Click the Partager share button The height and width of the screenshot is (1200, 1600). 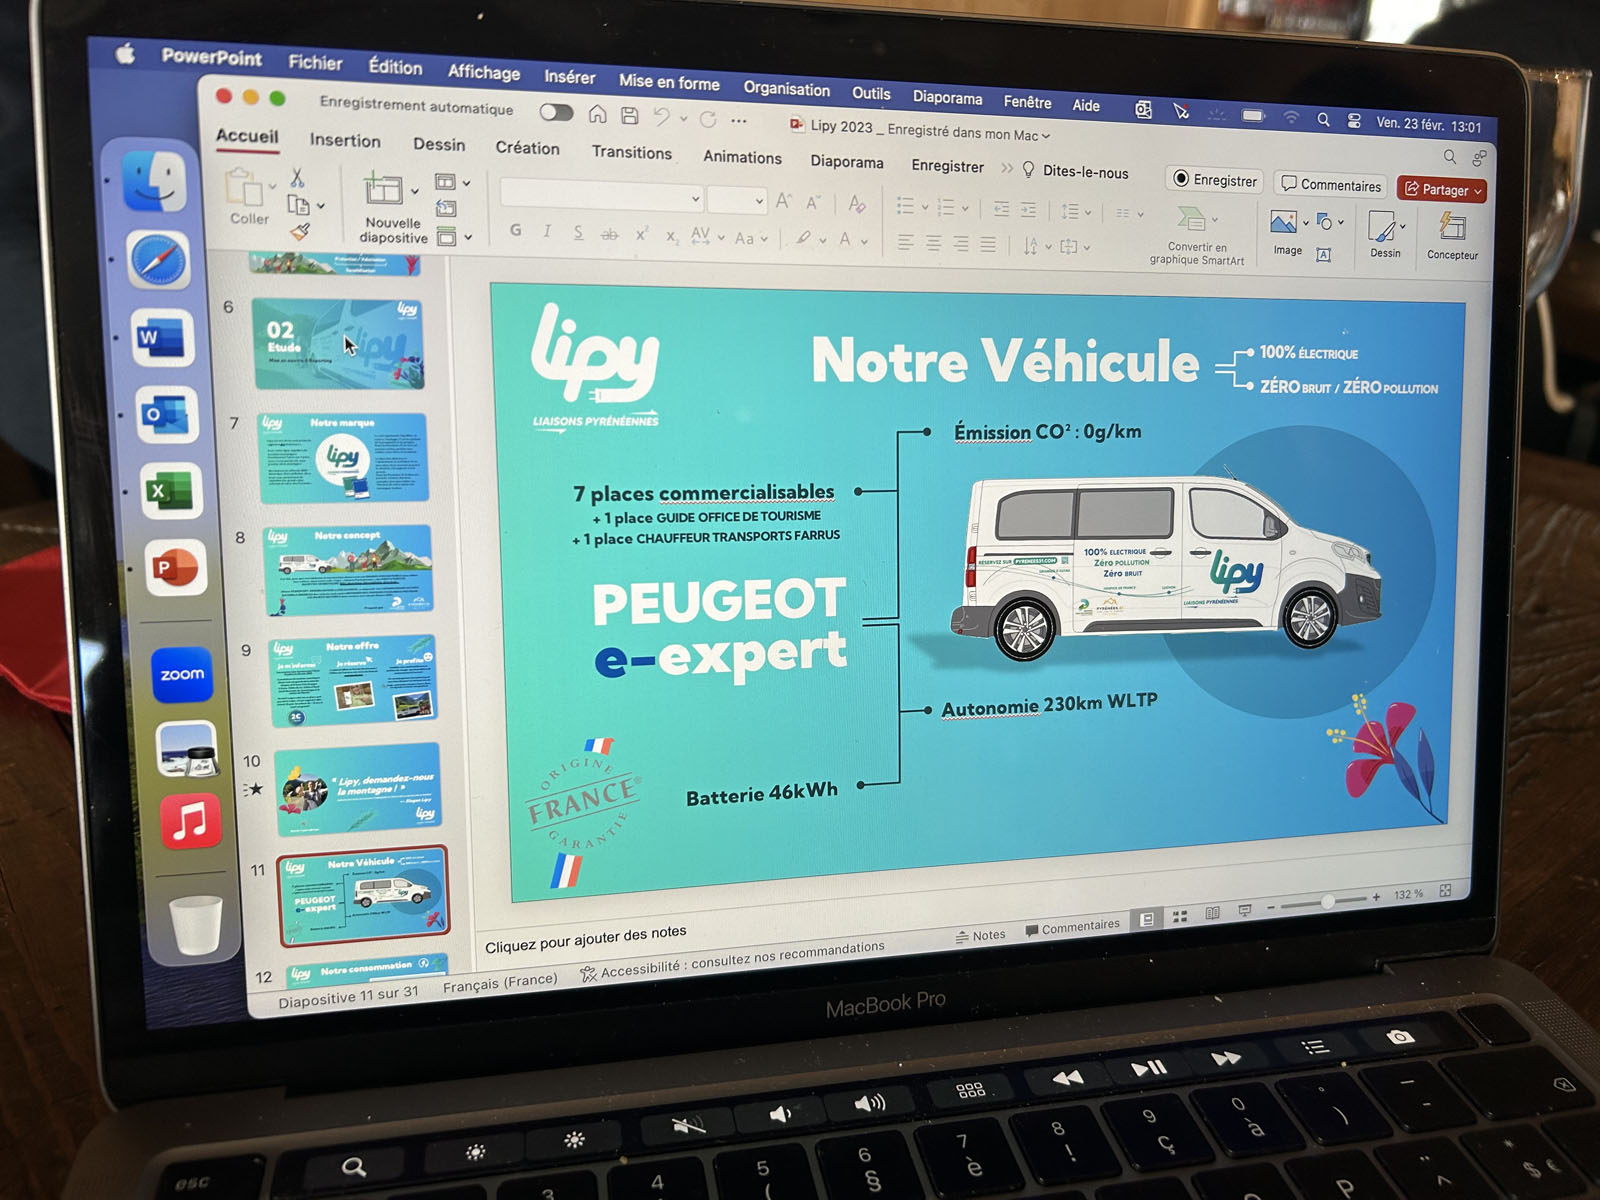1441,189
